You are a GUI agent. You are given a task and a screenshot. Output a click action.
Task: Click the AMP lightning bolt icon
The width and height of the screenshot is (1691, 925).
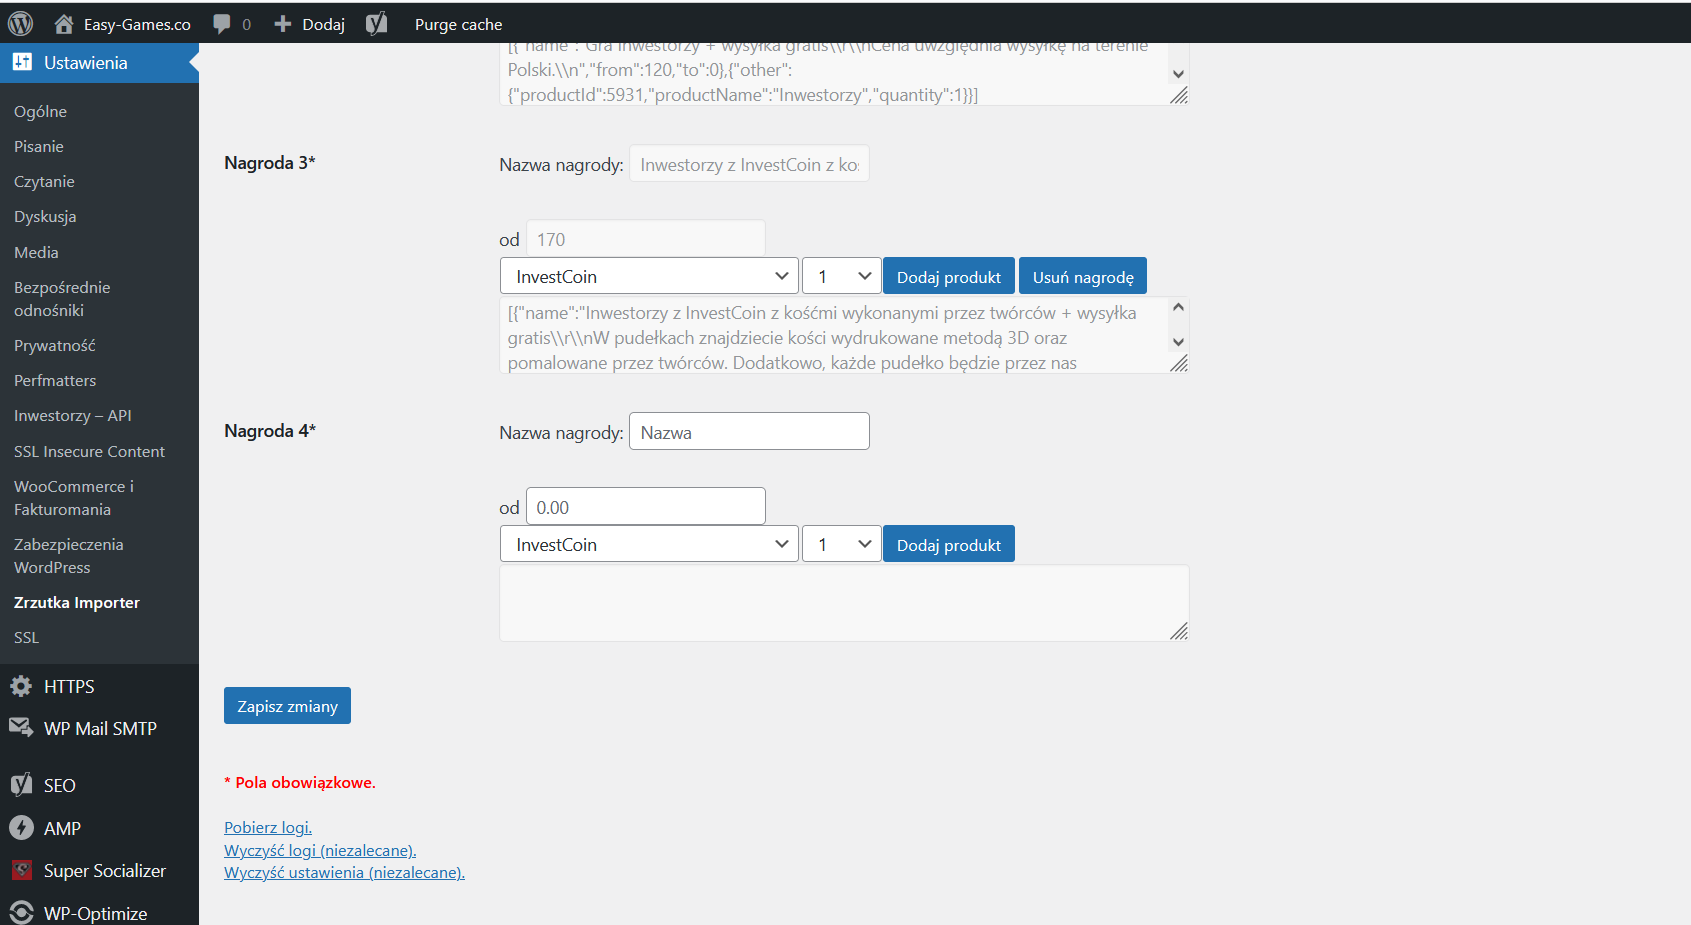[x=21, y=828]
